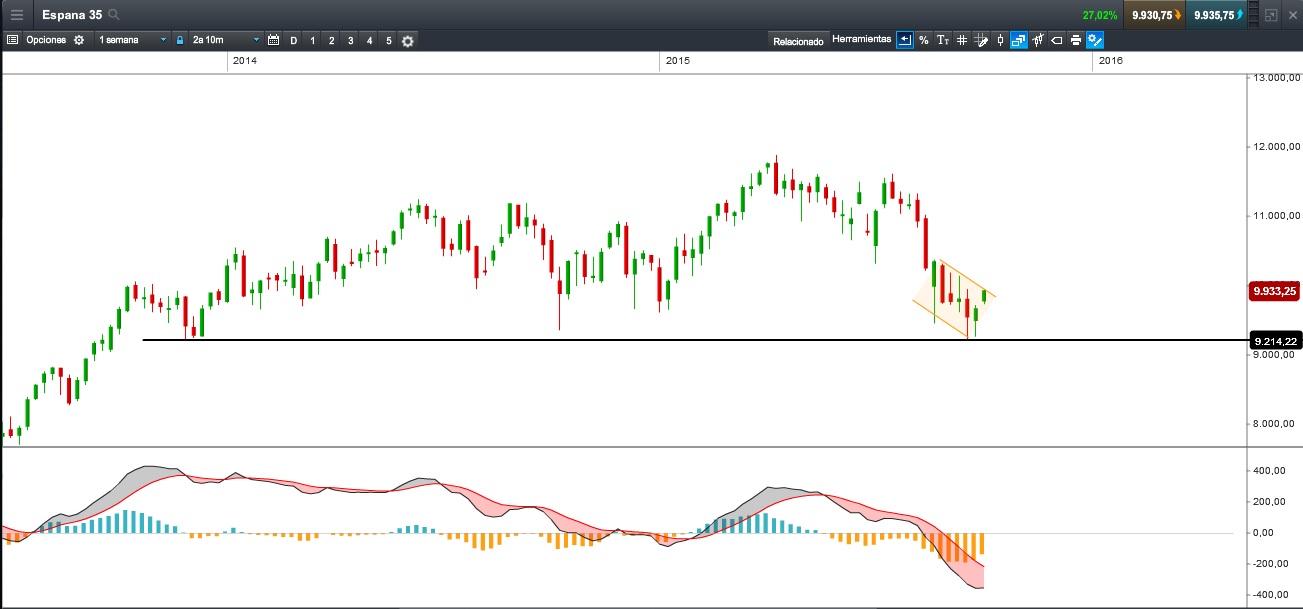
Task: Open the Herramientas tools menu
Action: coord(861,40)
